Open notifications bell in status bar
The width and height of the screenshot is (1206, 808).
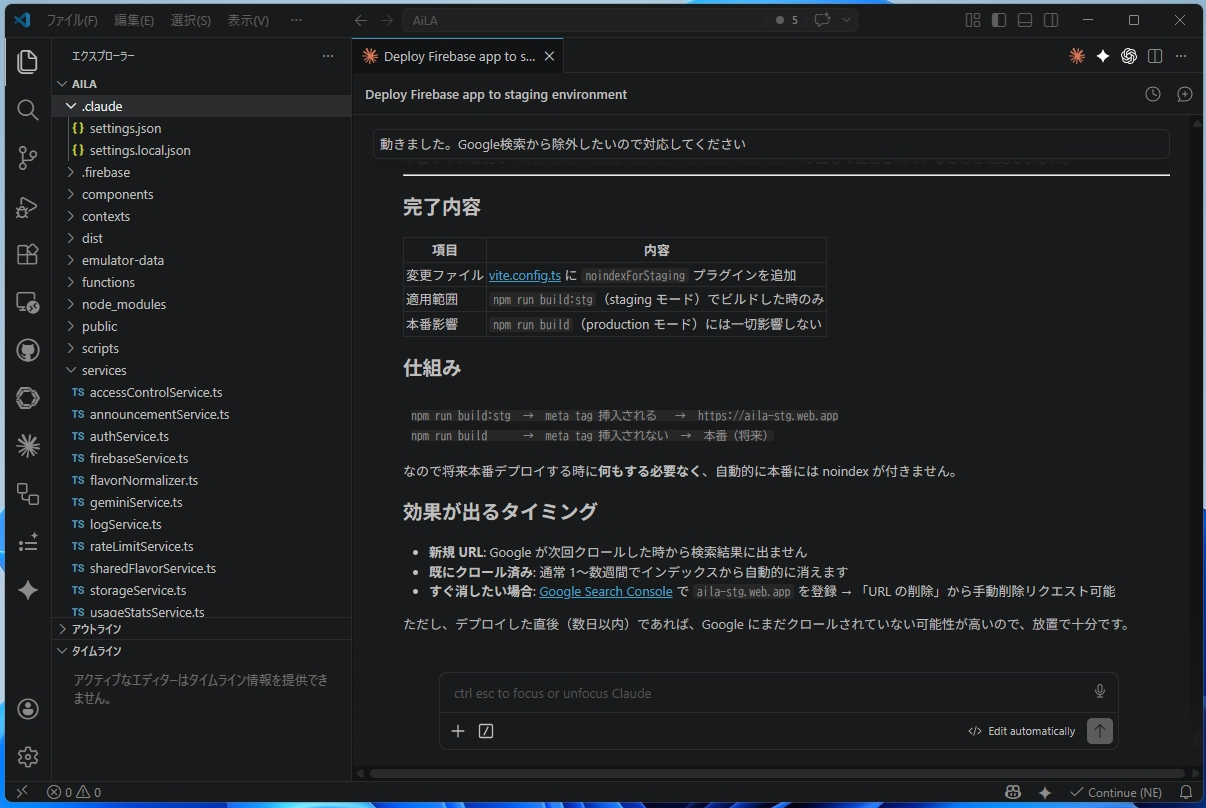(1188, 792)
